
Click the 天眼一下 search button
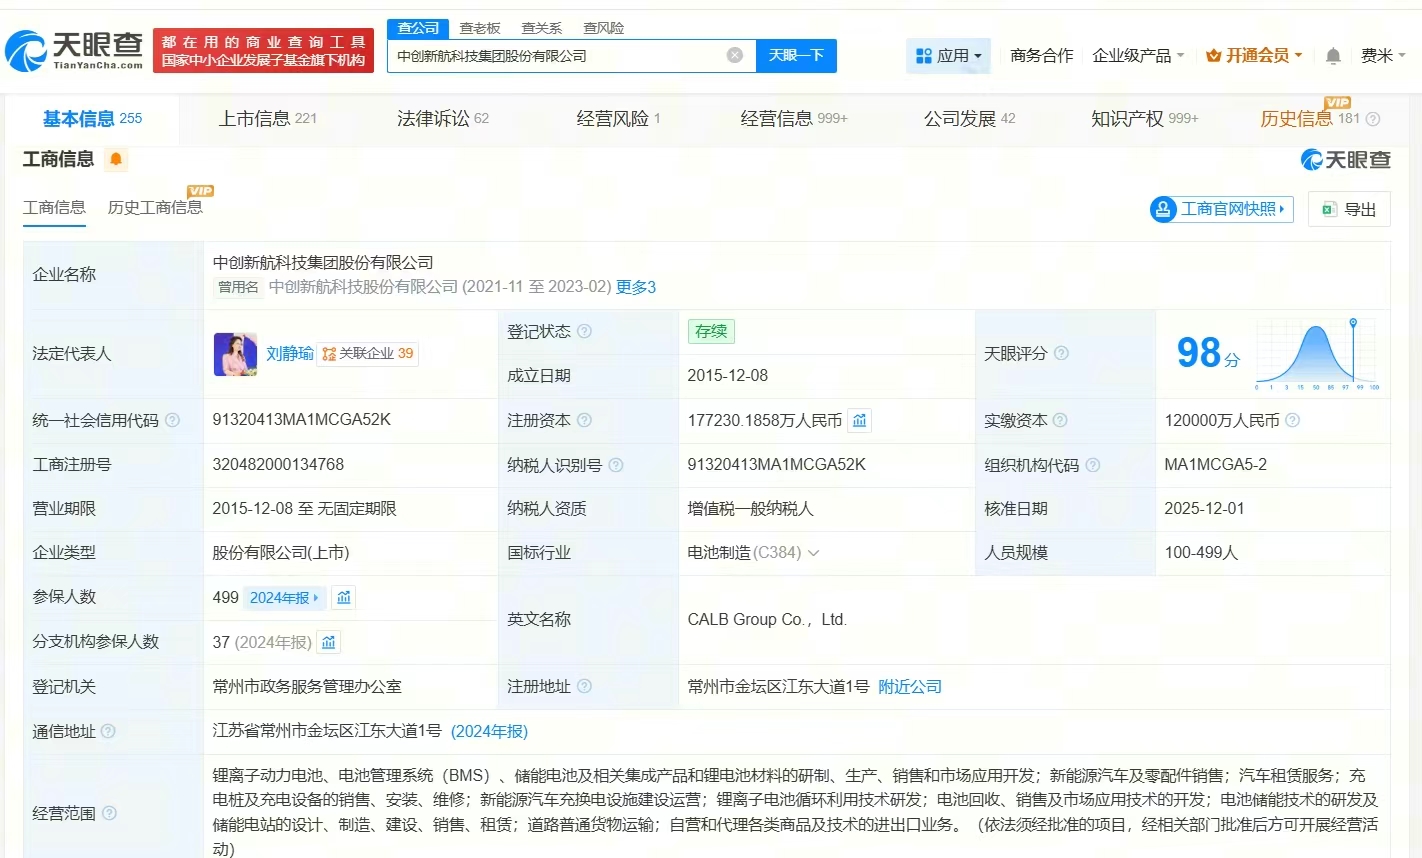coord(796,56)
